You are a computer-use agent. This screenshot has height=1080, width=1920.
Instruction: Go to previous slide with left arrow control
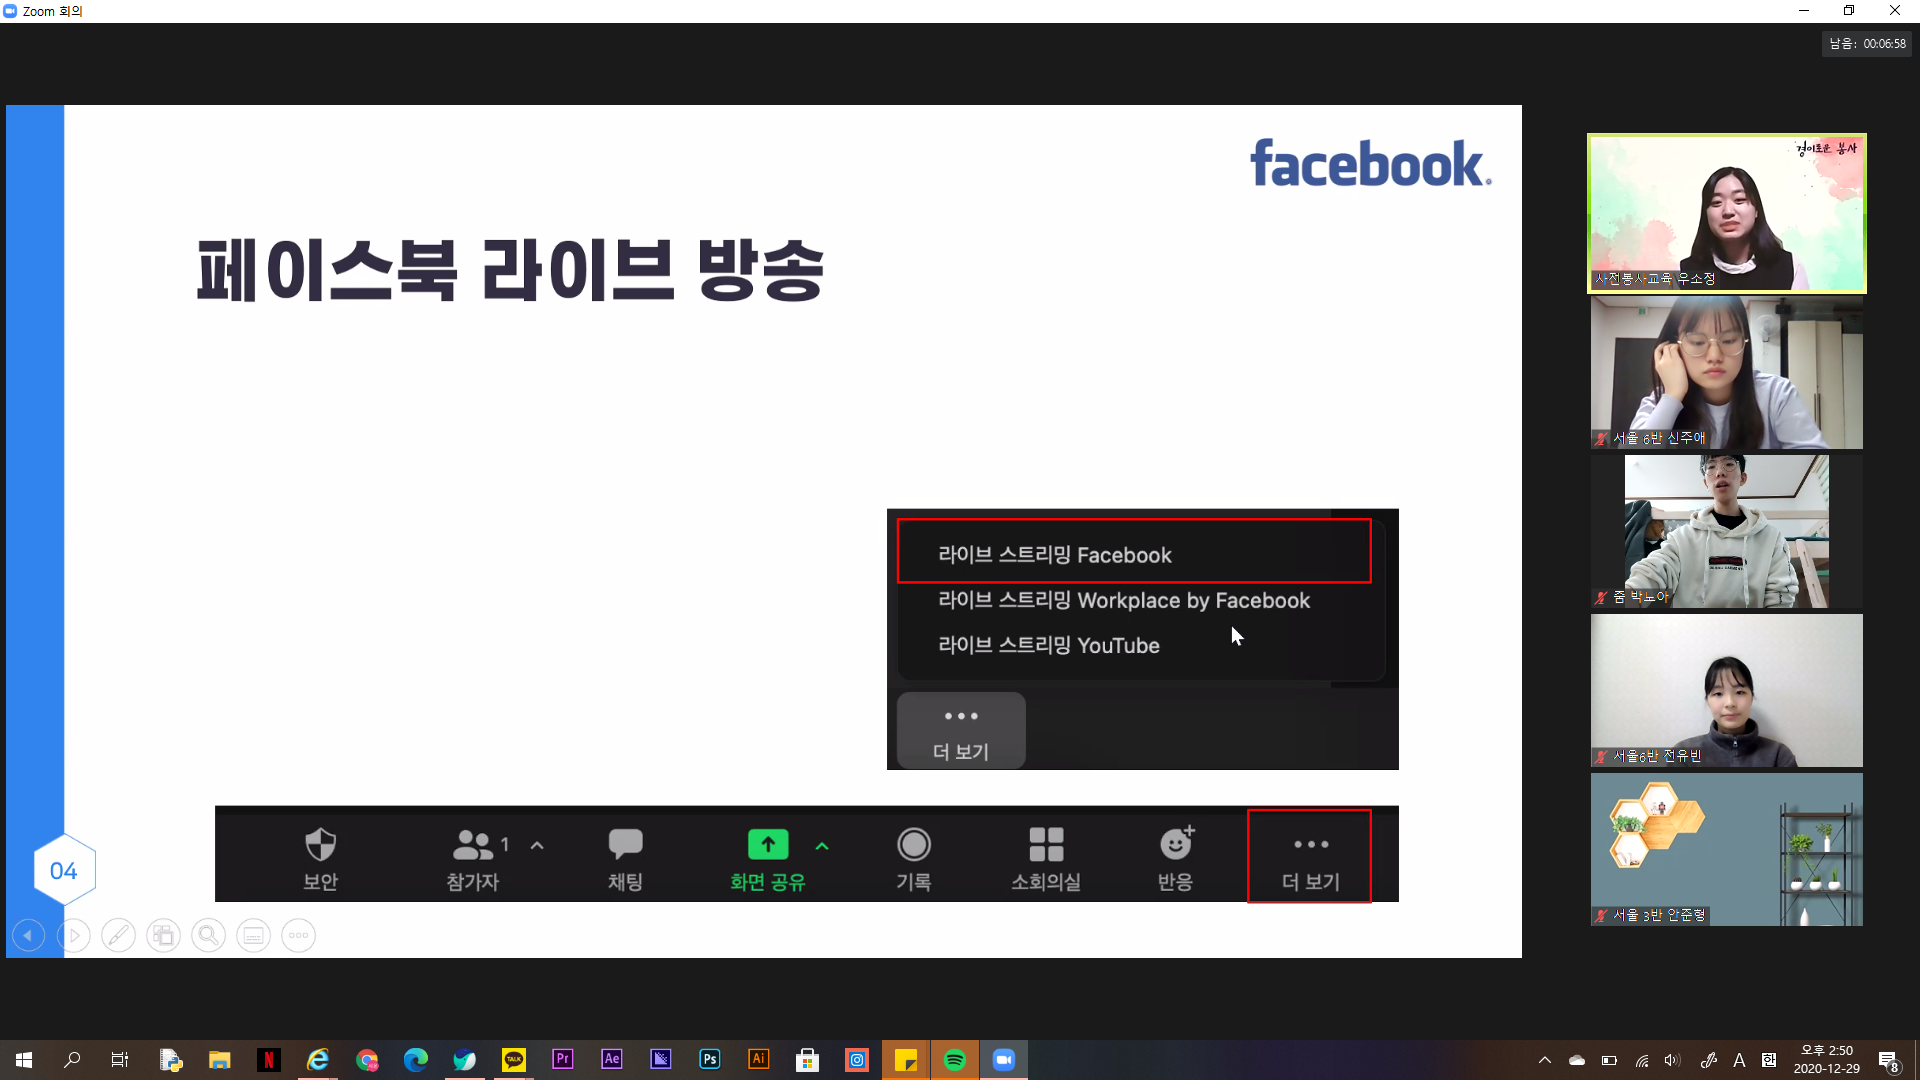point(28,936)
